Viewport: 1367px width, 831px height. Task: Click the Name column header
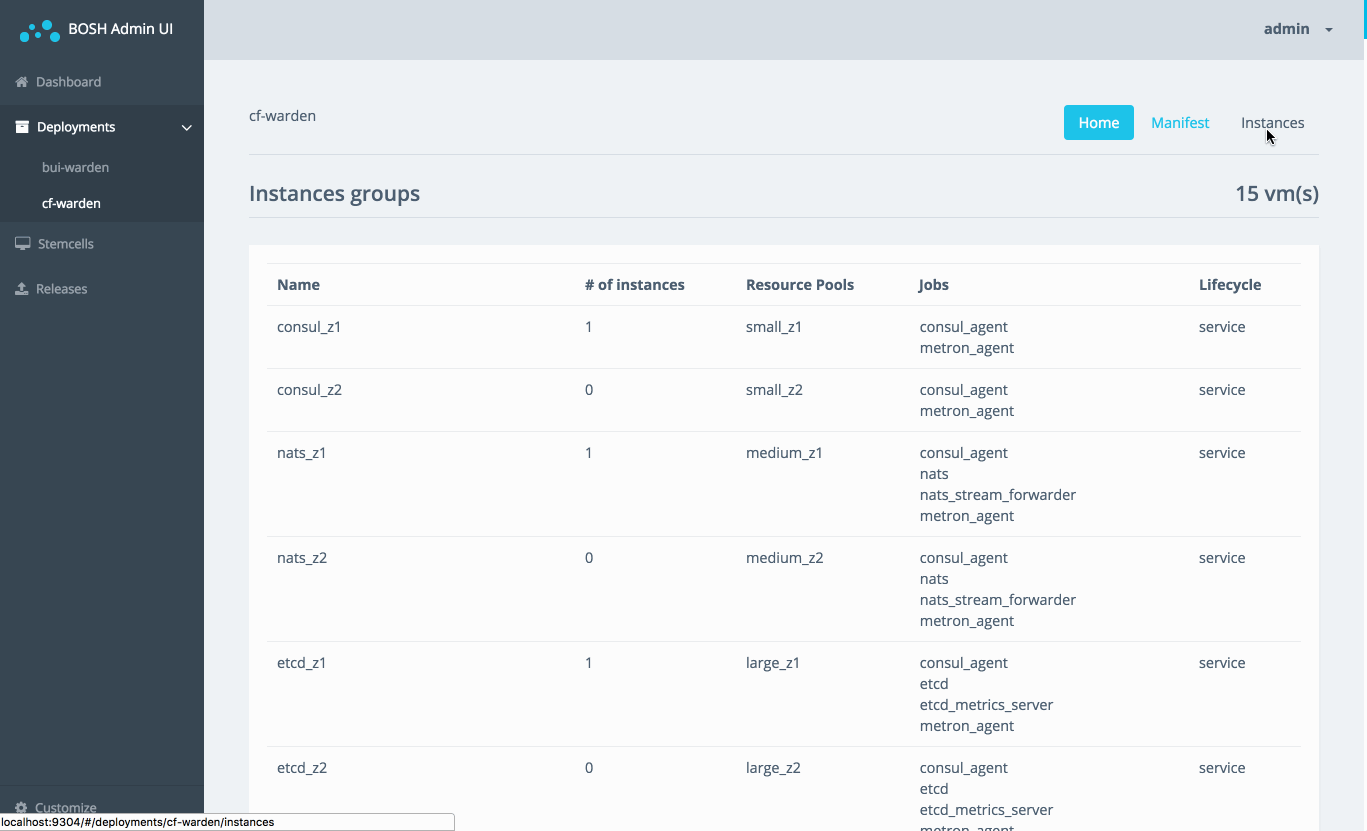298,285
